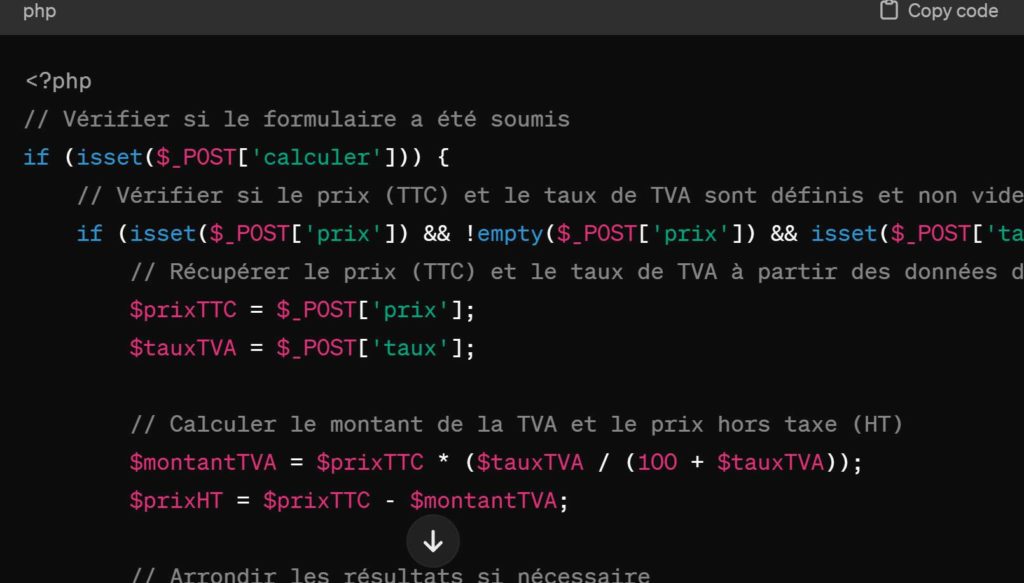Click $tauxTVA in its $_POST assignment line
Viewport: 1024px width, 583px height.
pyautogui.click(x=183, y=348)
